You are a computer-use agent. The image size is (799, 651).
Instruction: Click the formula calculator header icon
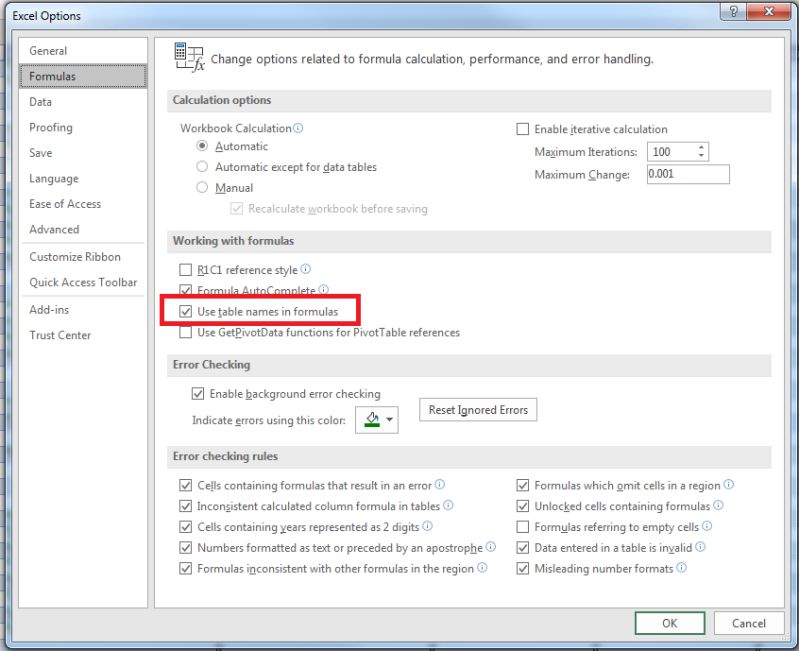click(x=189, y=57)
